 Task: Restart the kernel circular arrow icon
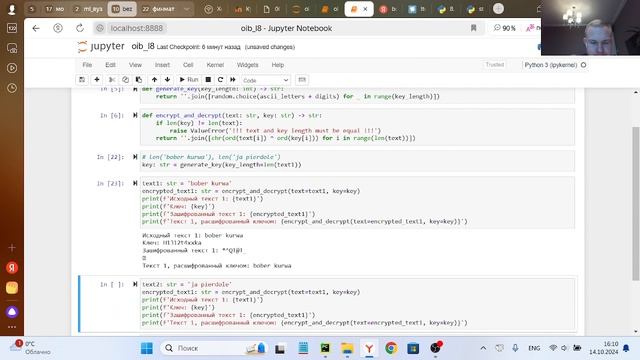click(x=220, y=80)
